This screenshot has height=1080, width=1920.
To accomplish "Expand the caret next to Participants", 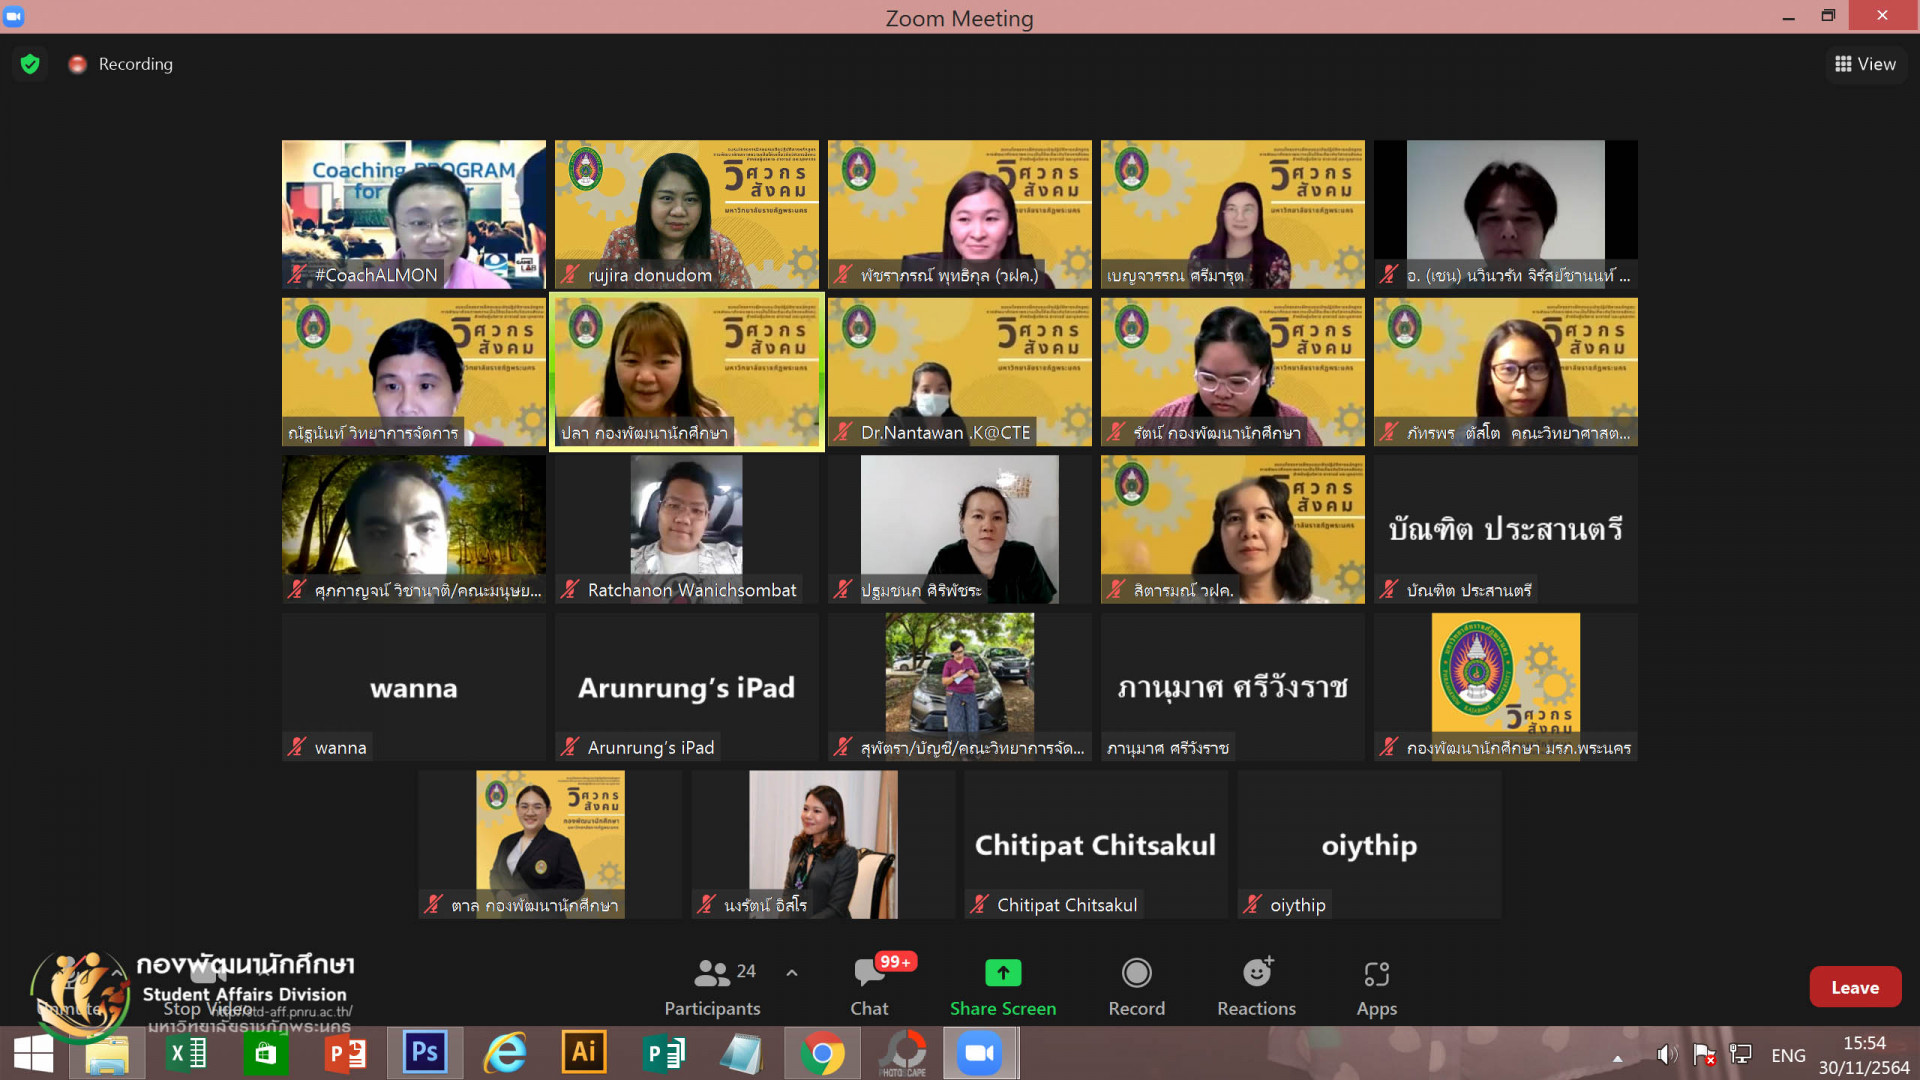I will pyautogui.click(x=792, y=972).
